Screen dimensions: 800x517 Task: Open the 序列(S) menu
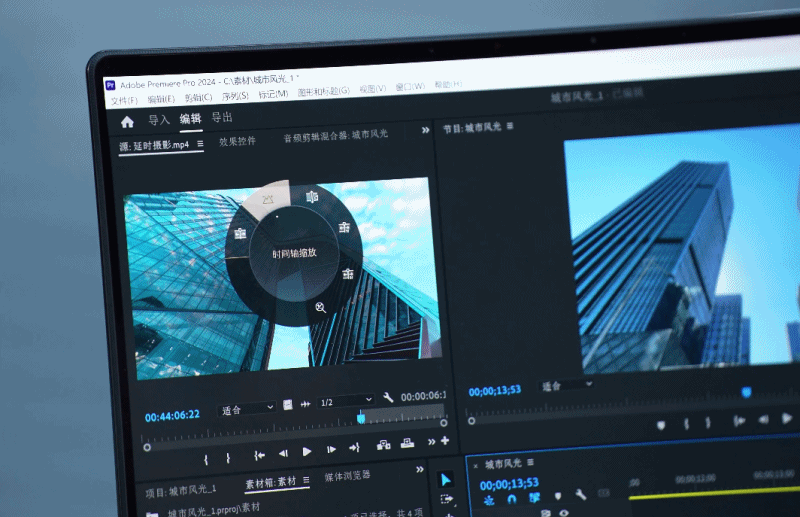pyautogui.click(x=235, y=98)
